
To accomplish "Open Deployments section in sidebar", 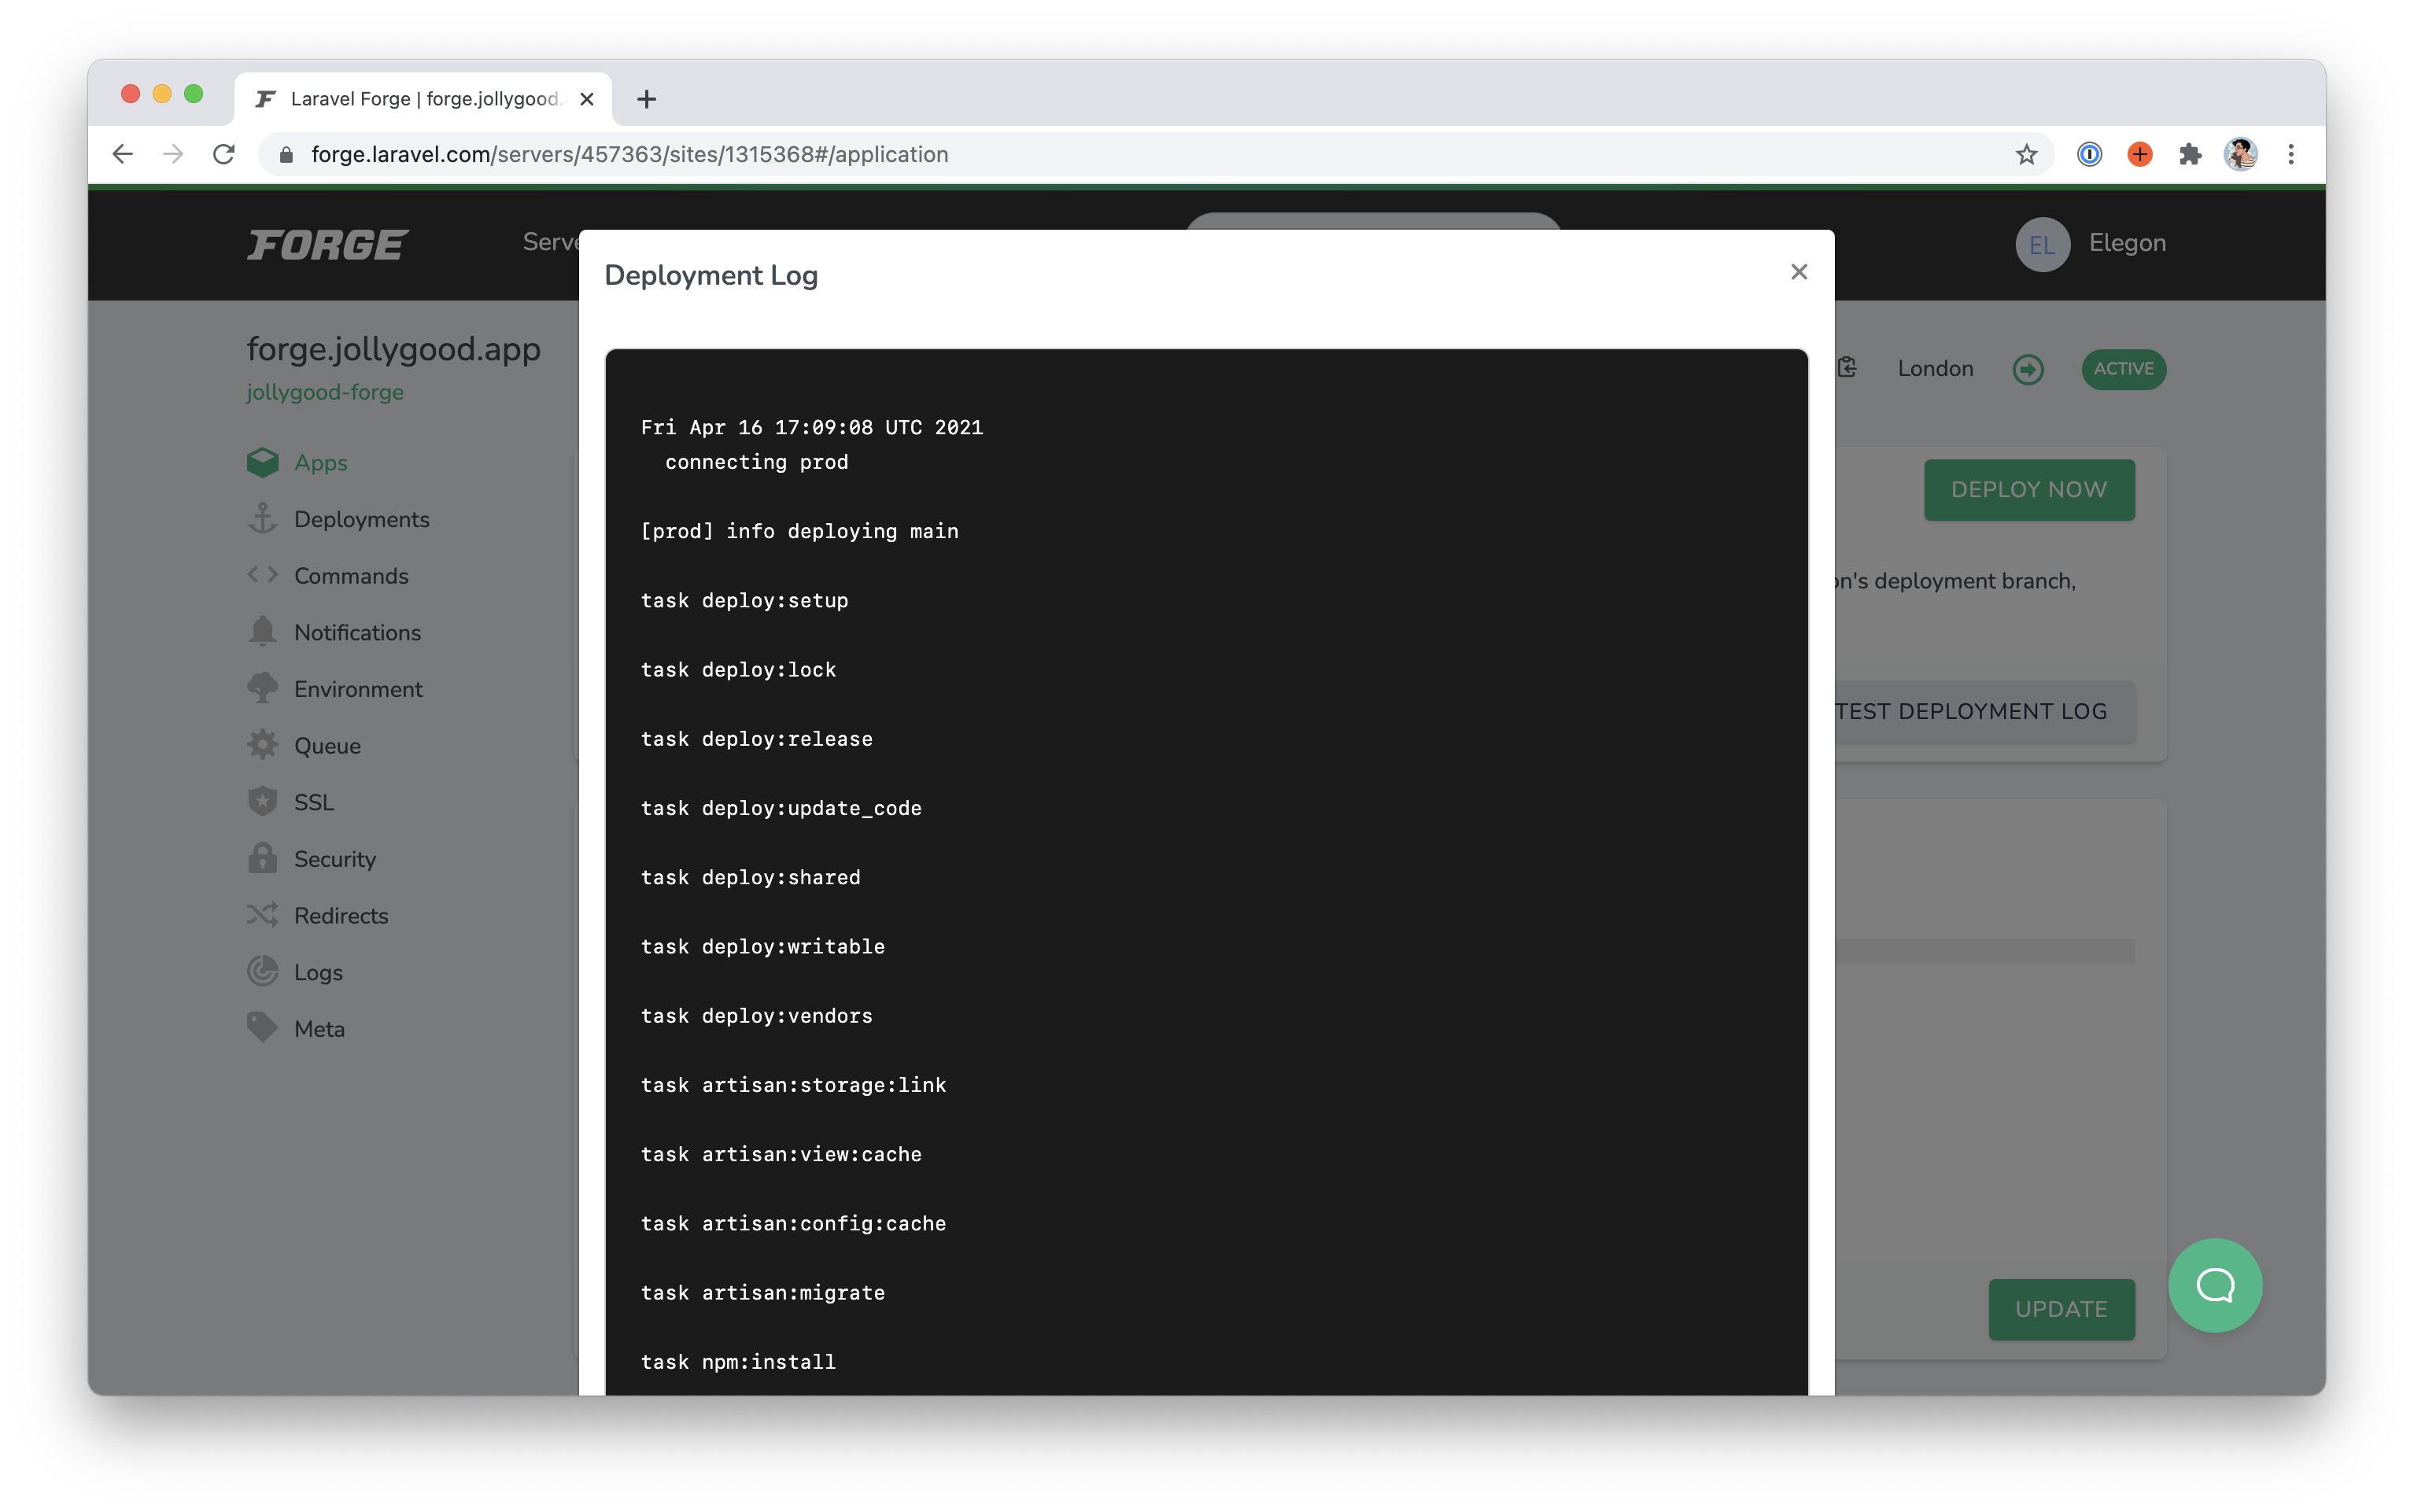I will [362, 519].
